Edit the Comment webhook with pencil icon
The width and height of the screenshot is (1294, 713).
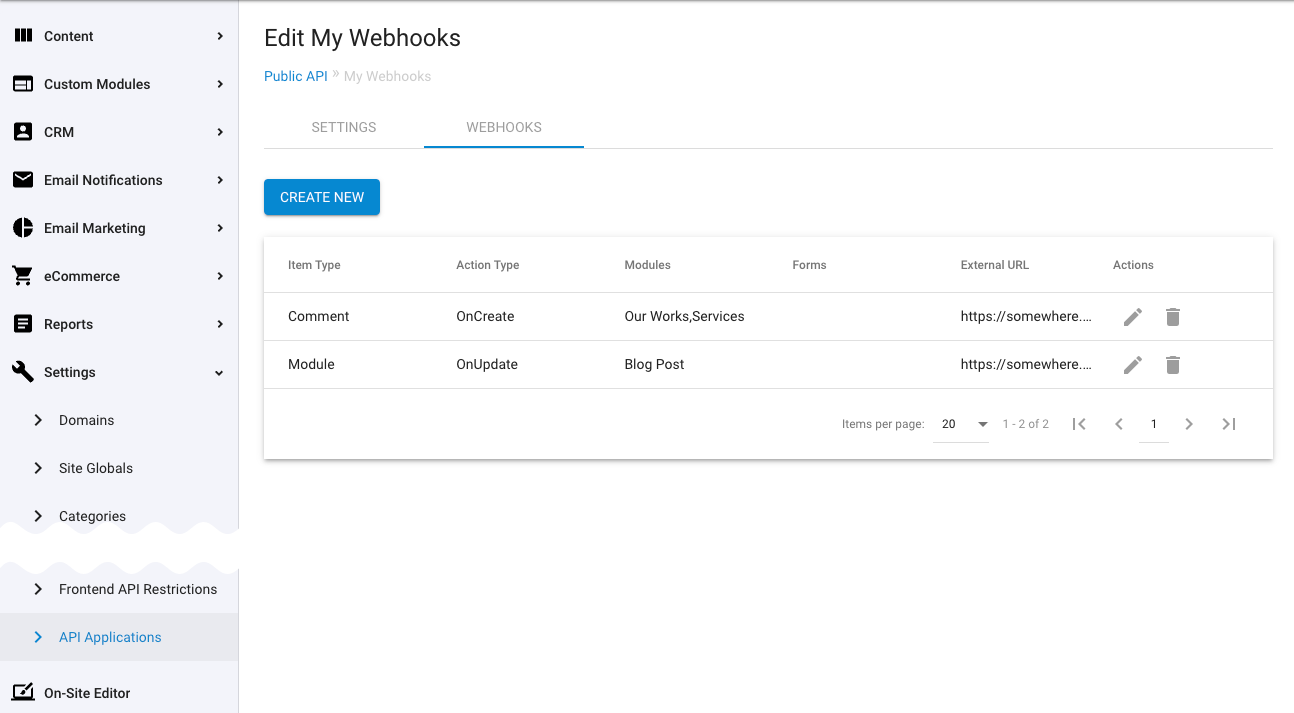click(x=1133, y=316)
